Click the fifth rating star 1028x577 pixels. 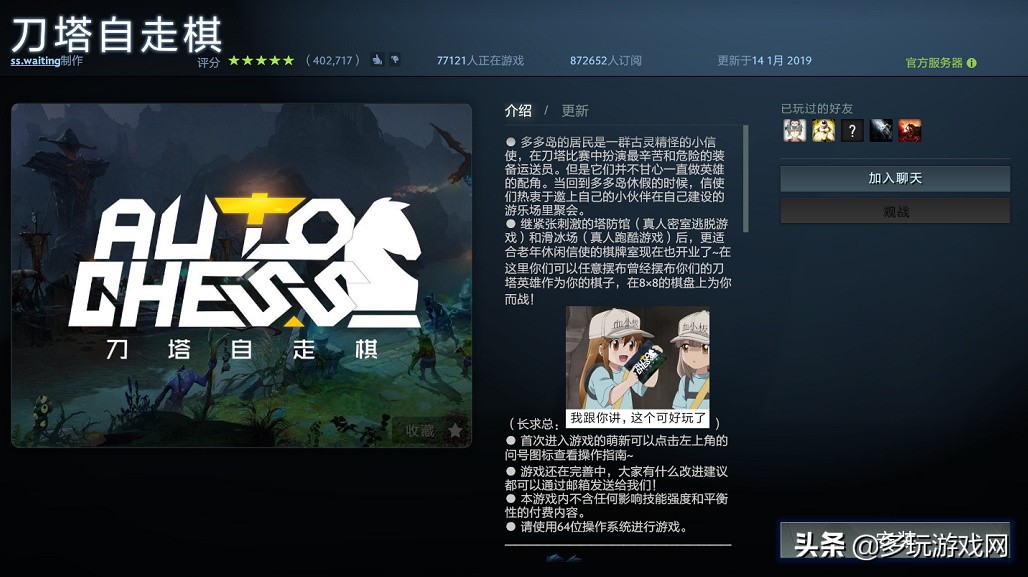[287, 60]
